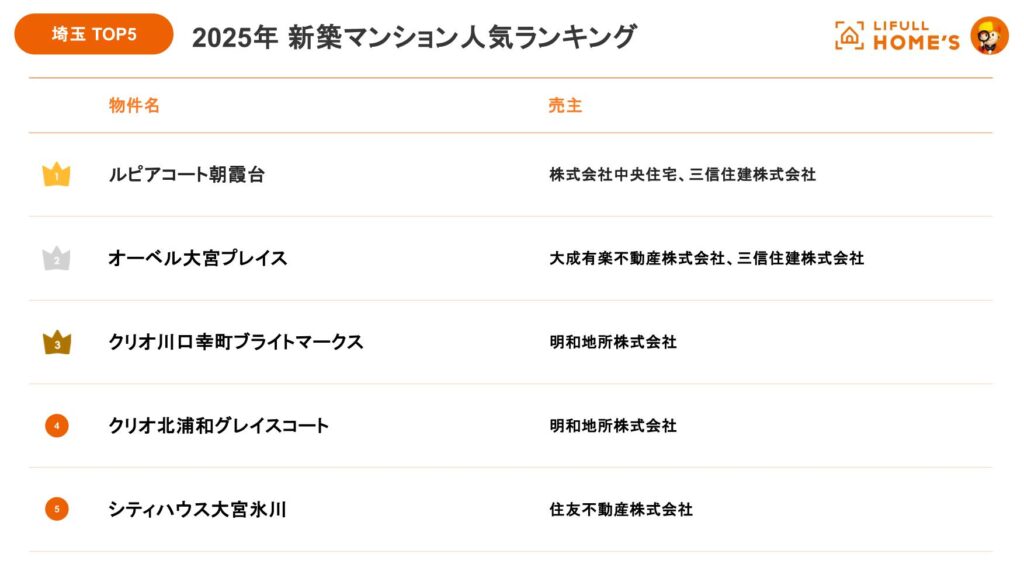Open the シティハウス大宮氷川 property listing
This screenshot has height=575, width=1024.
pyautogui.click(x=198, y=509)
